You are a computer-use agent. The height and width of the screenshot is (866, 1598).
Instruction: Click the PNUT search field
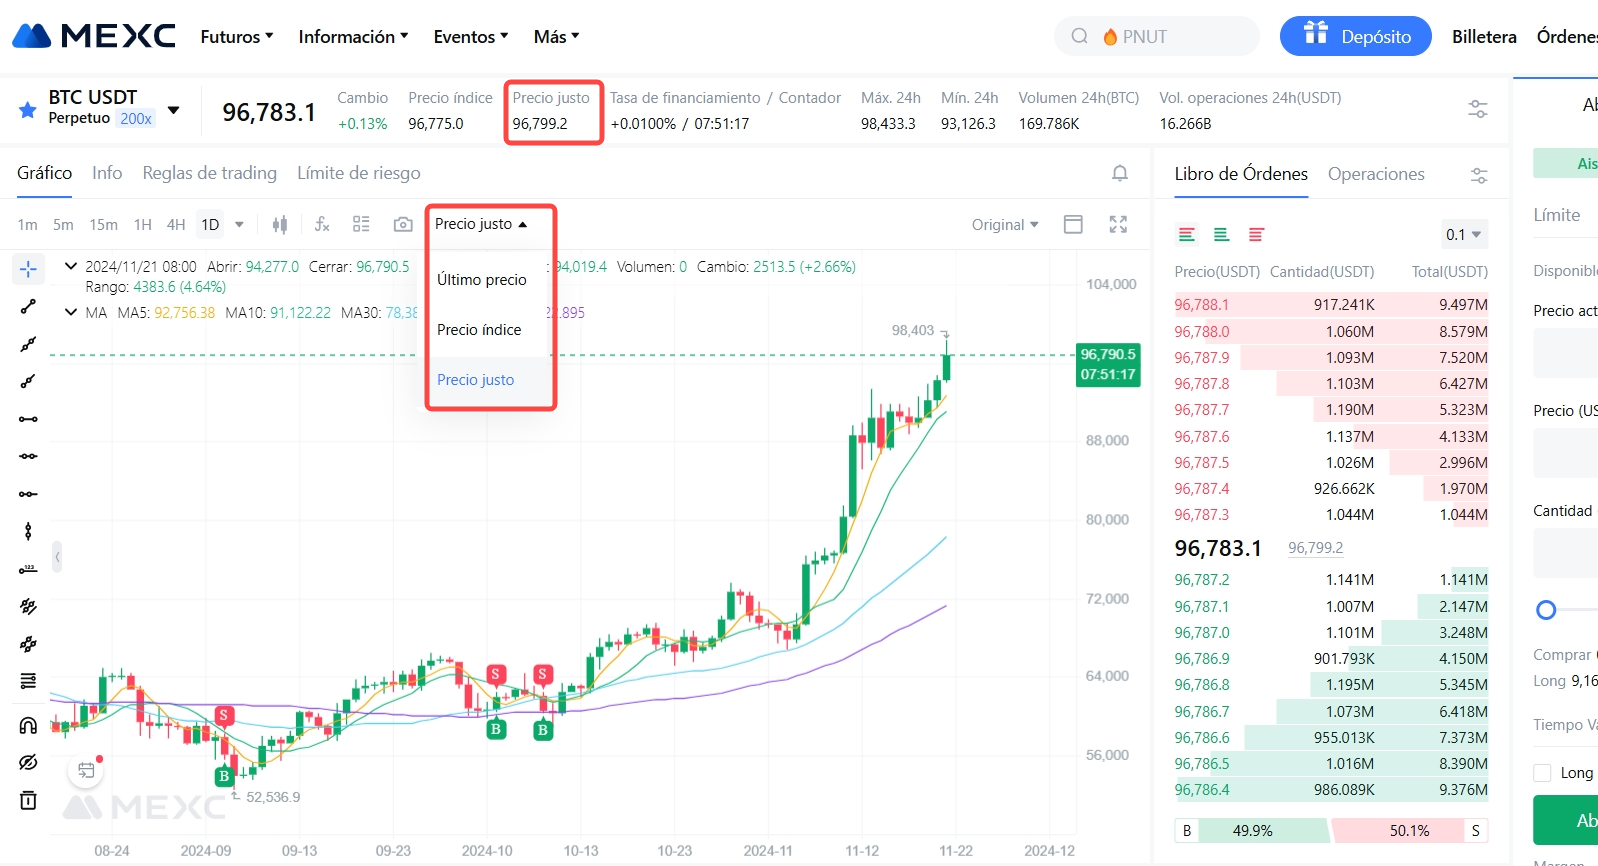(1157, 36)
